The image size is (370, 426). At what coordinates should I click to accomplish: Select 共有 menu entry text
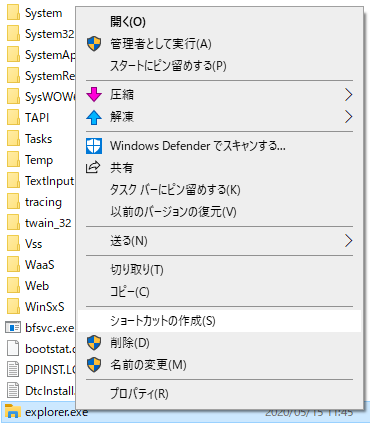[x=122, y=168]
